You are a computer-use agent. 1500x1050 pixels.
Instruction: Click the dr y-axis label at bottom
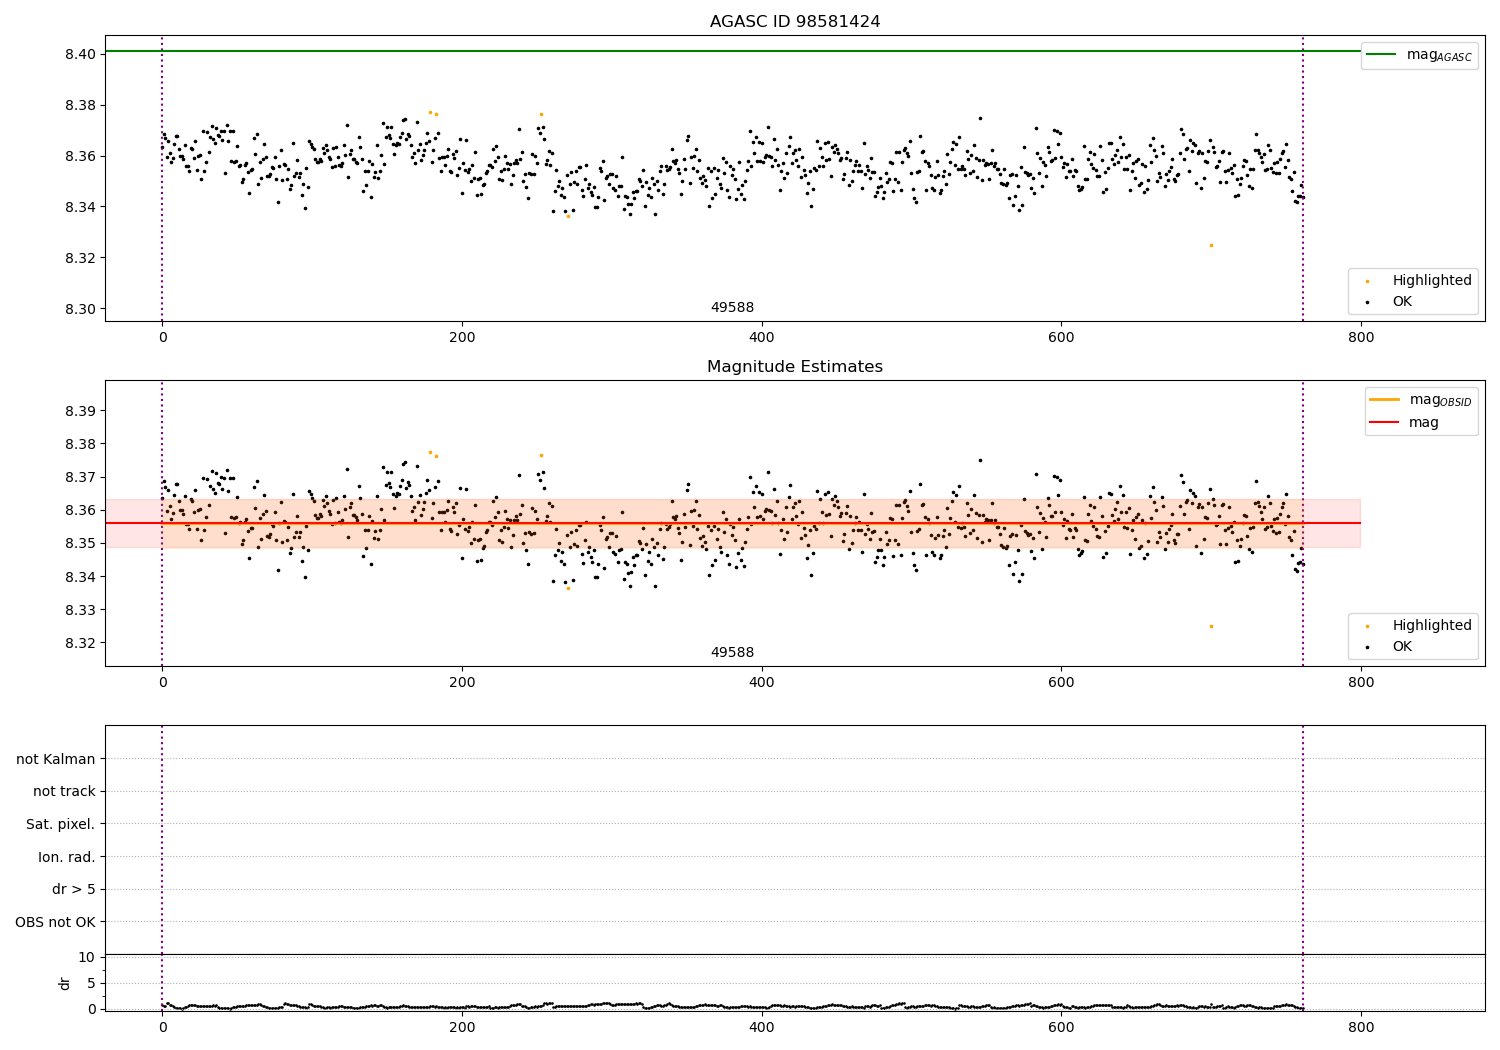tap(65, 983)
